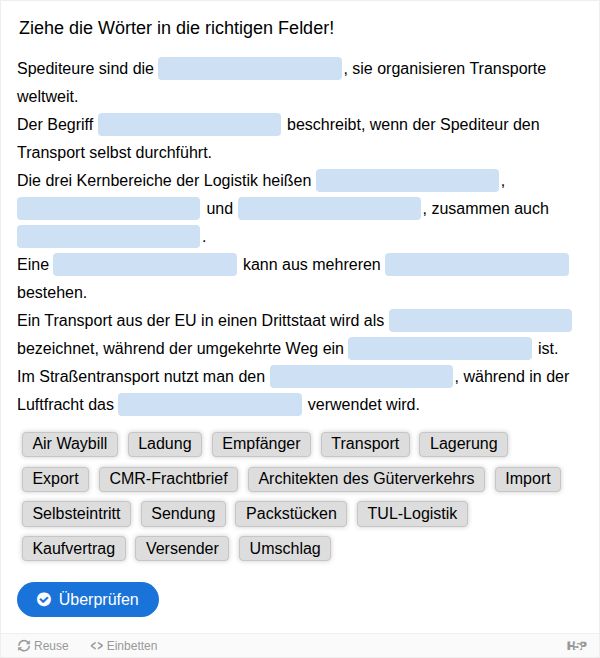Click blank field after 'Der Begriff'
The width and height of the screenshot is (600, 658).
coord(190,124)
